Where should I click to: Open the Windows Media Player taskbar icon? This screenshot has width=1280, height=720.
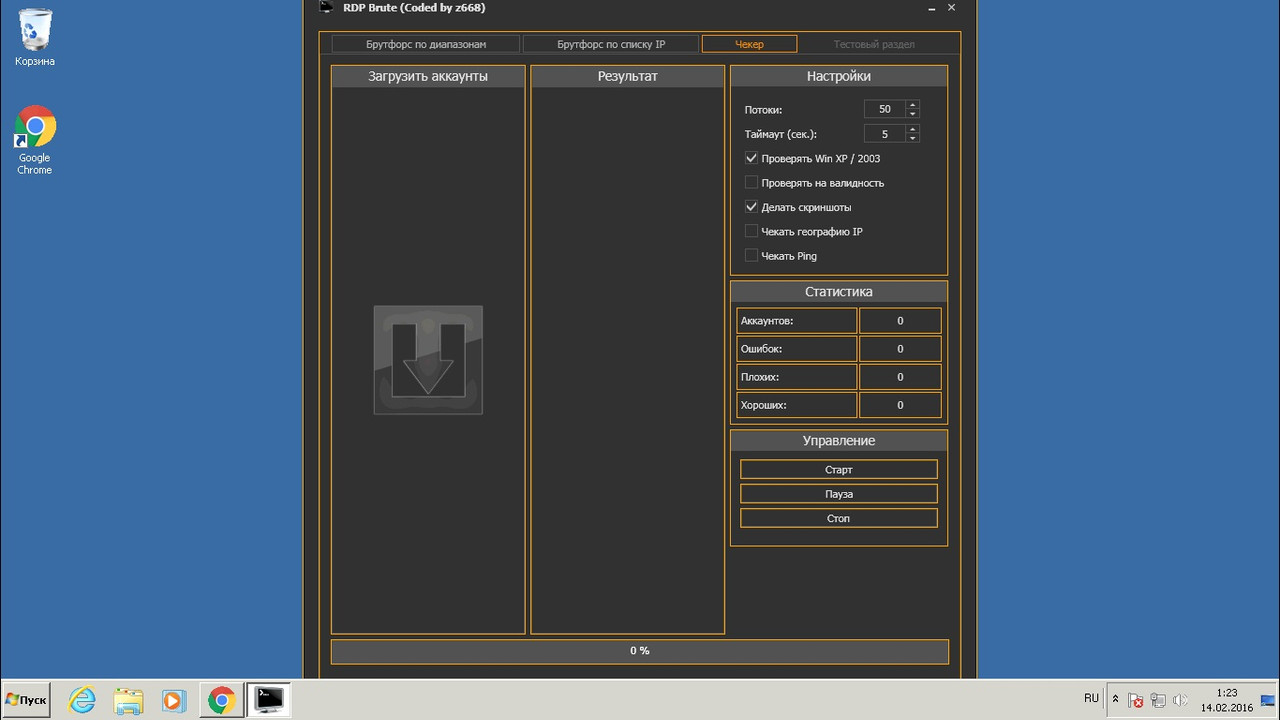(174, 700)
